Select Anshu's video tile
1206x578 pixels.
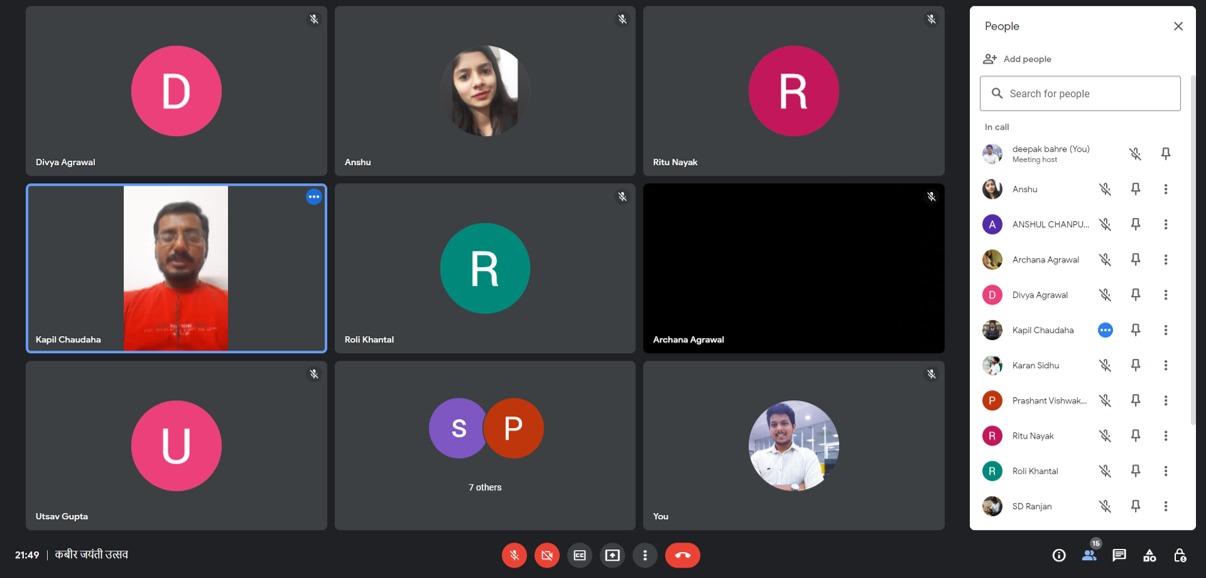point(485,91)
